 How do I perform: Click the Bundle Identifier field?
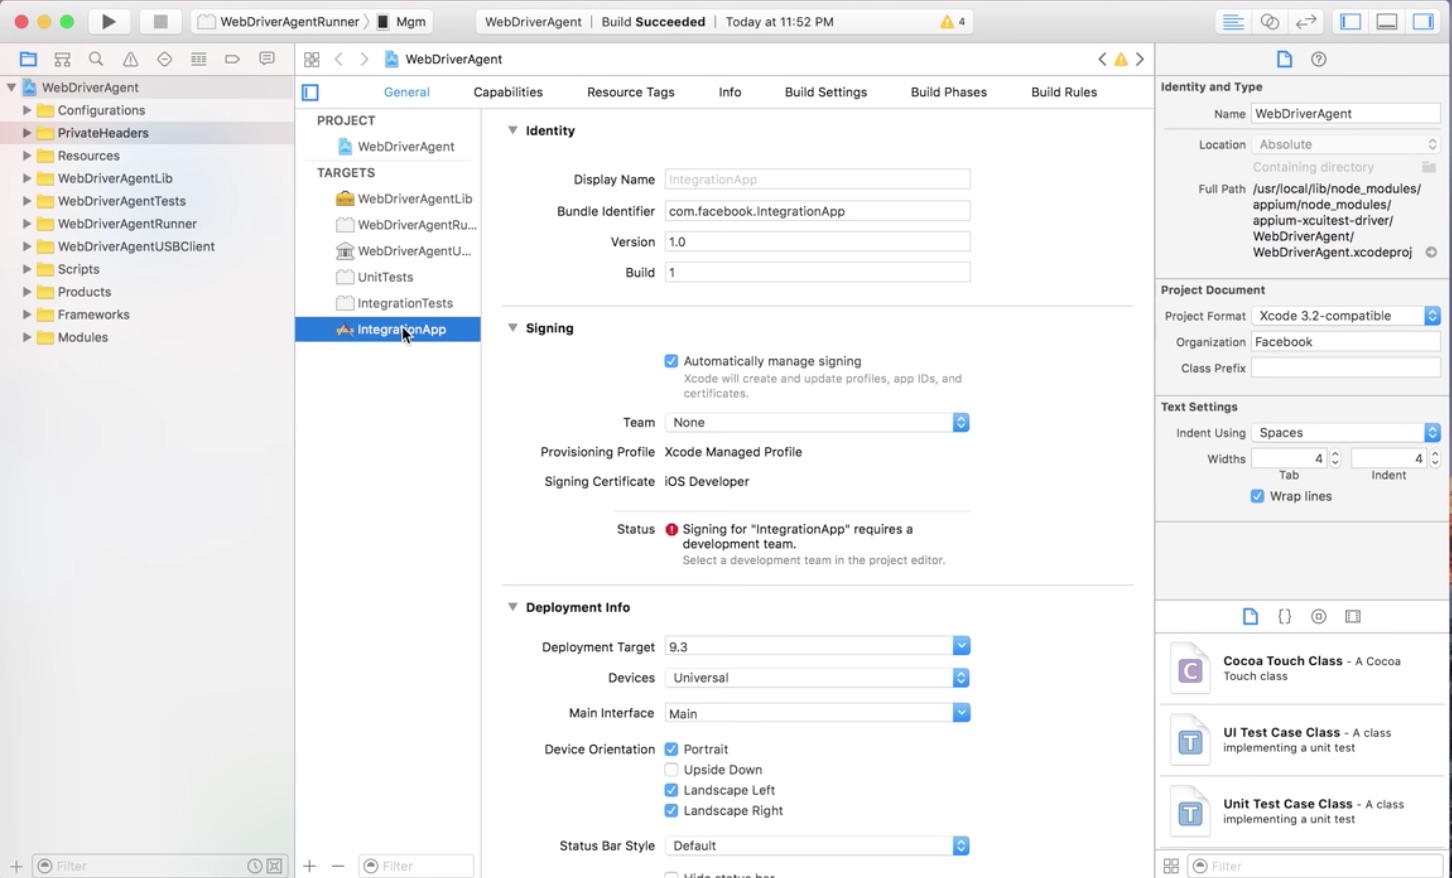(x=817, y=211)
